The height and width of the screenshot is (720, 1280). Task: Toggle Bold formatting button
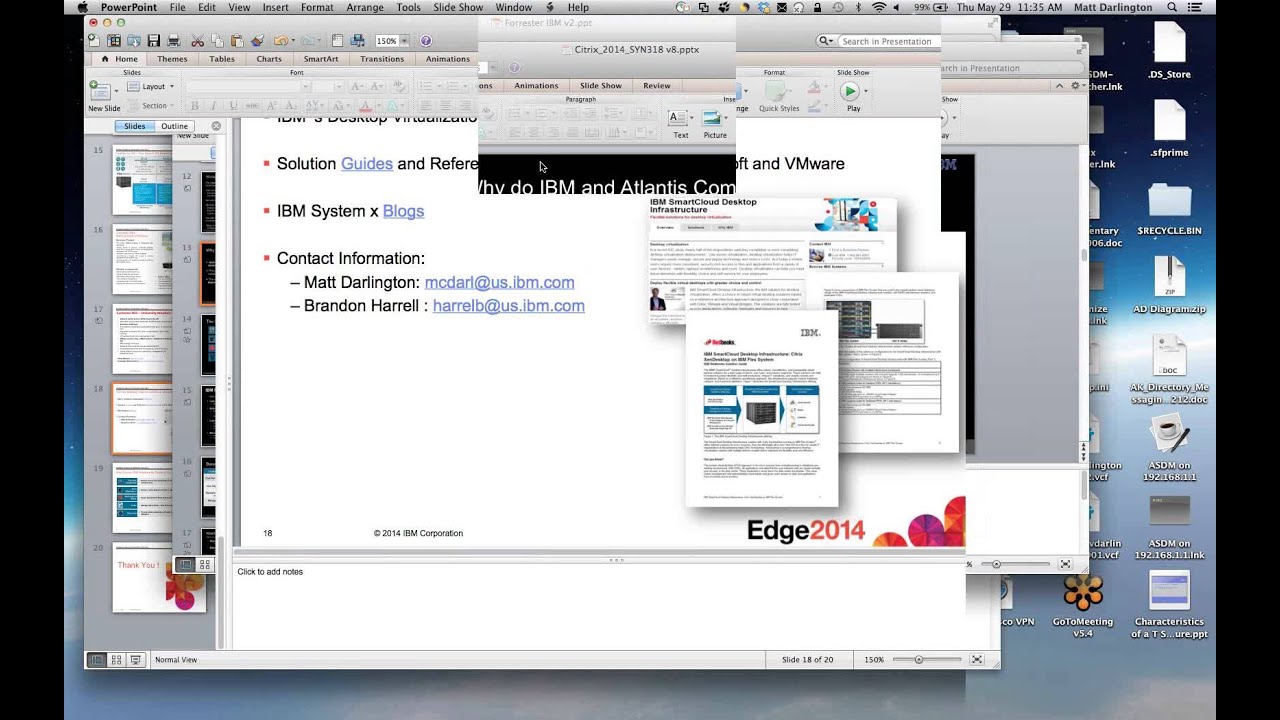[195, 106]
